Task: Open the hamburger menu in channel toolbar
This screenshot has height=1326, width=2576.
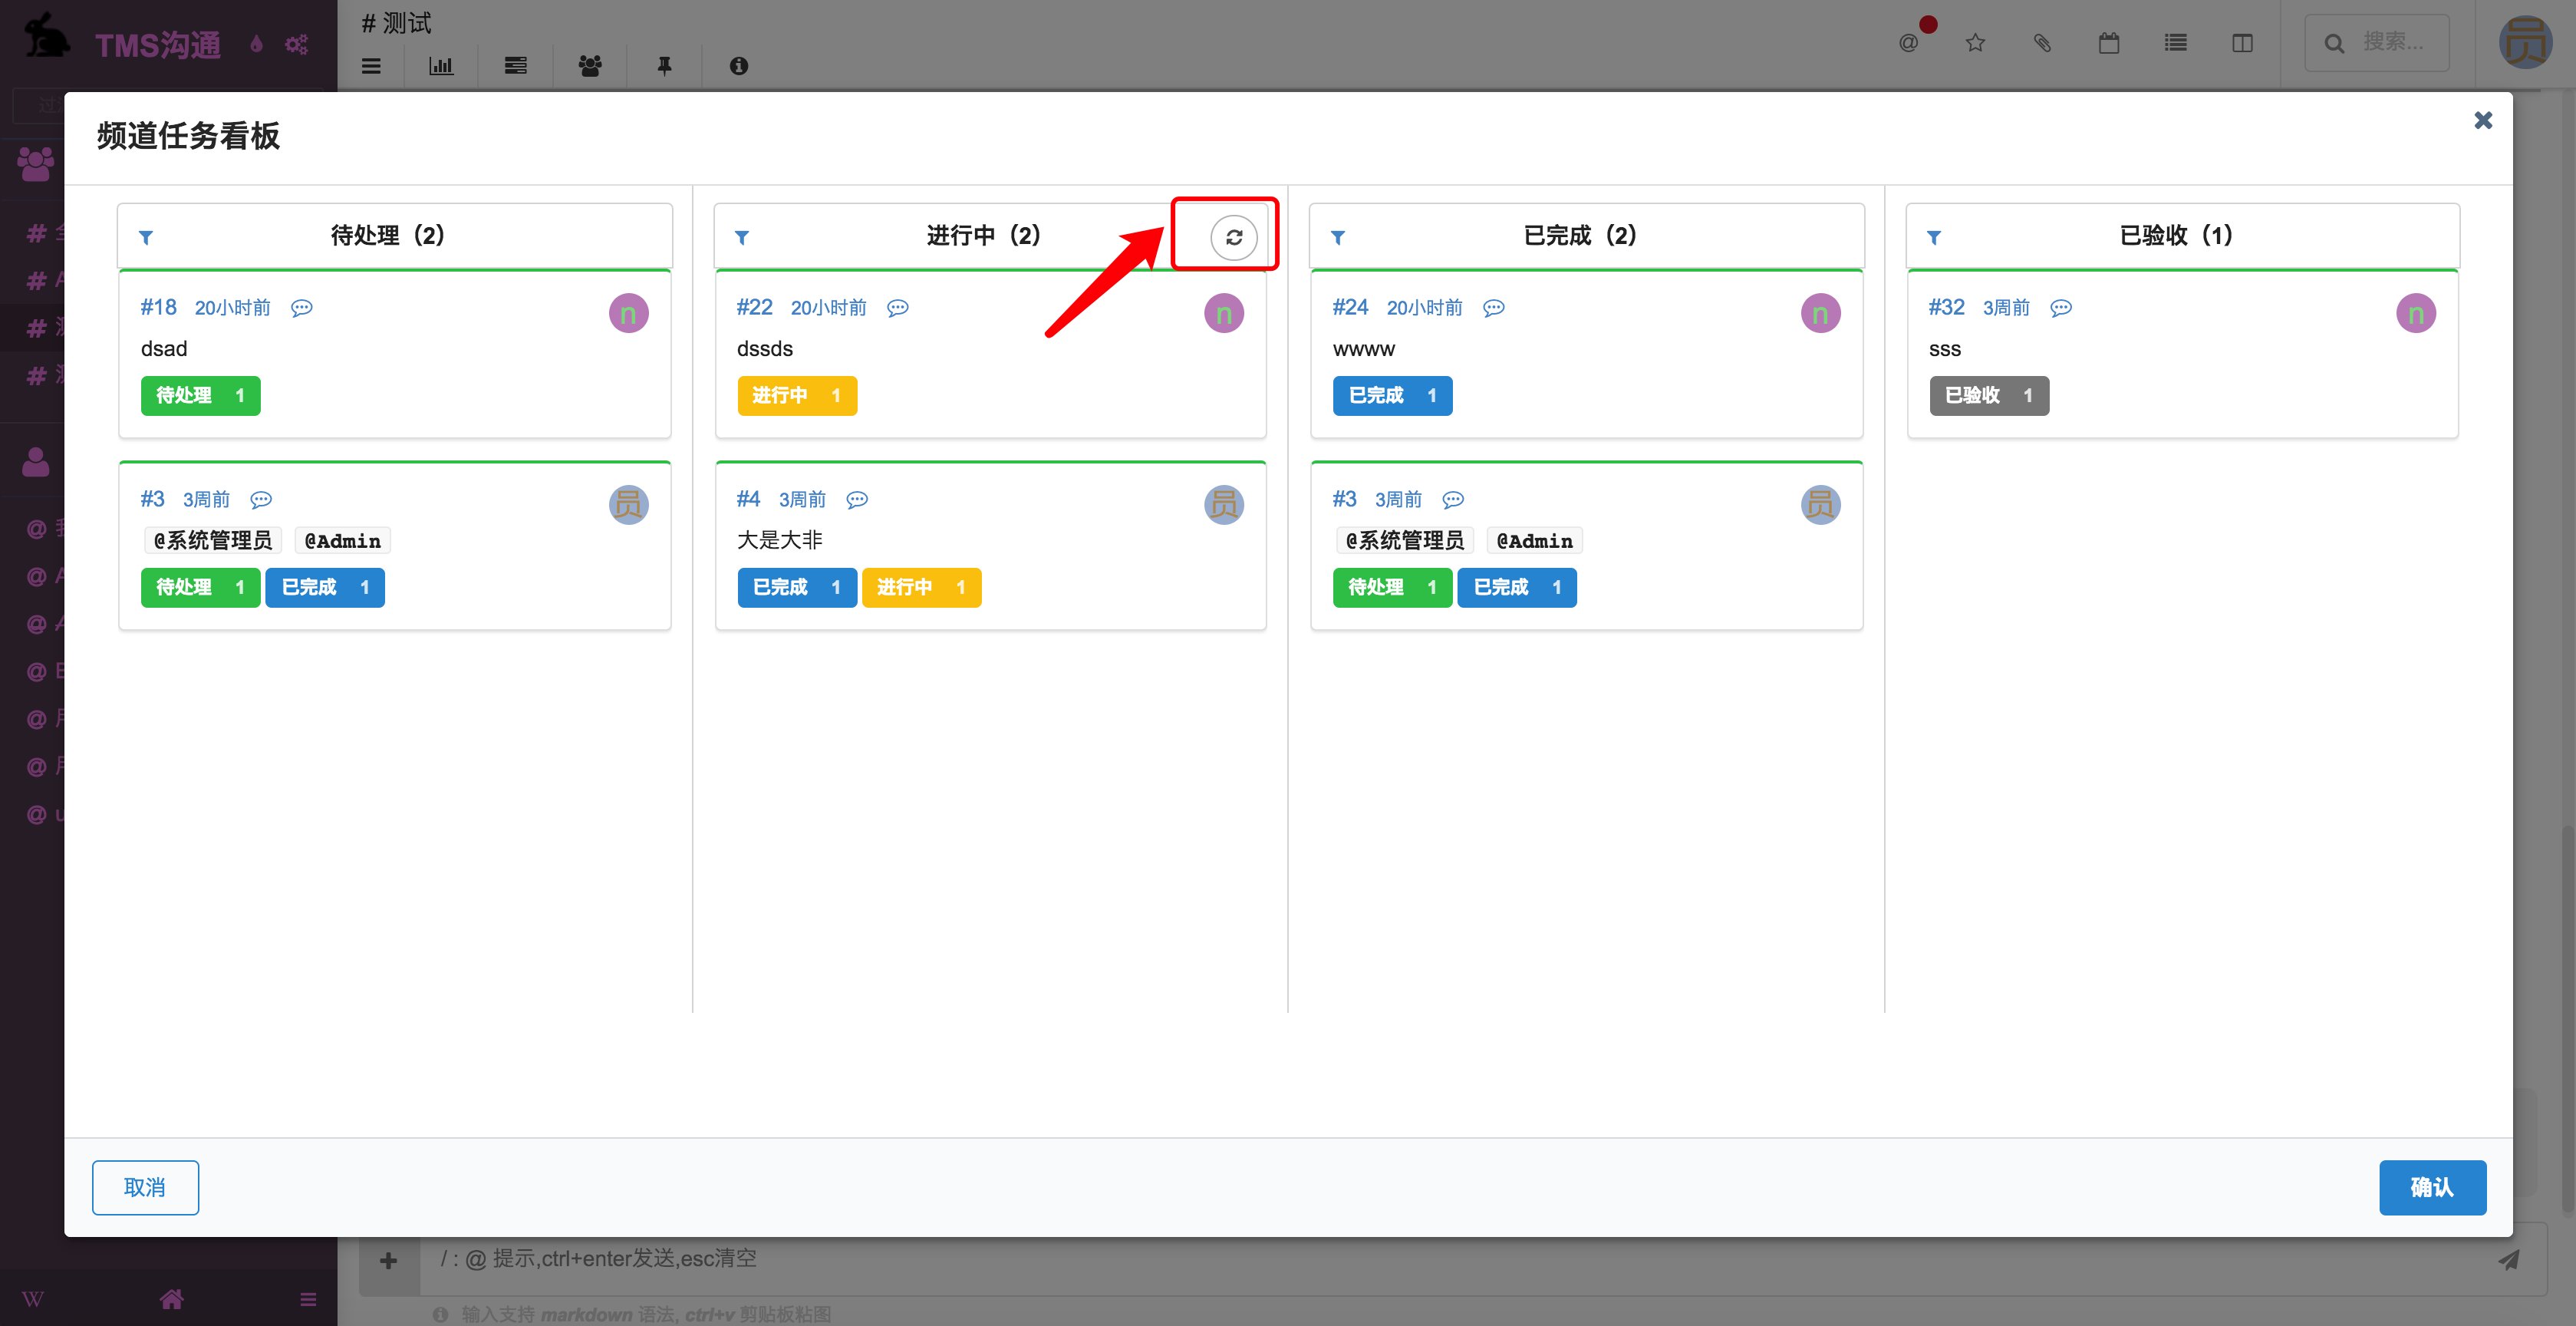Action: point(371,66)
